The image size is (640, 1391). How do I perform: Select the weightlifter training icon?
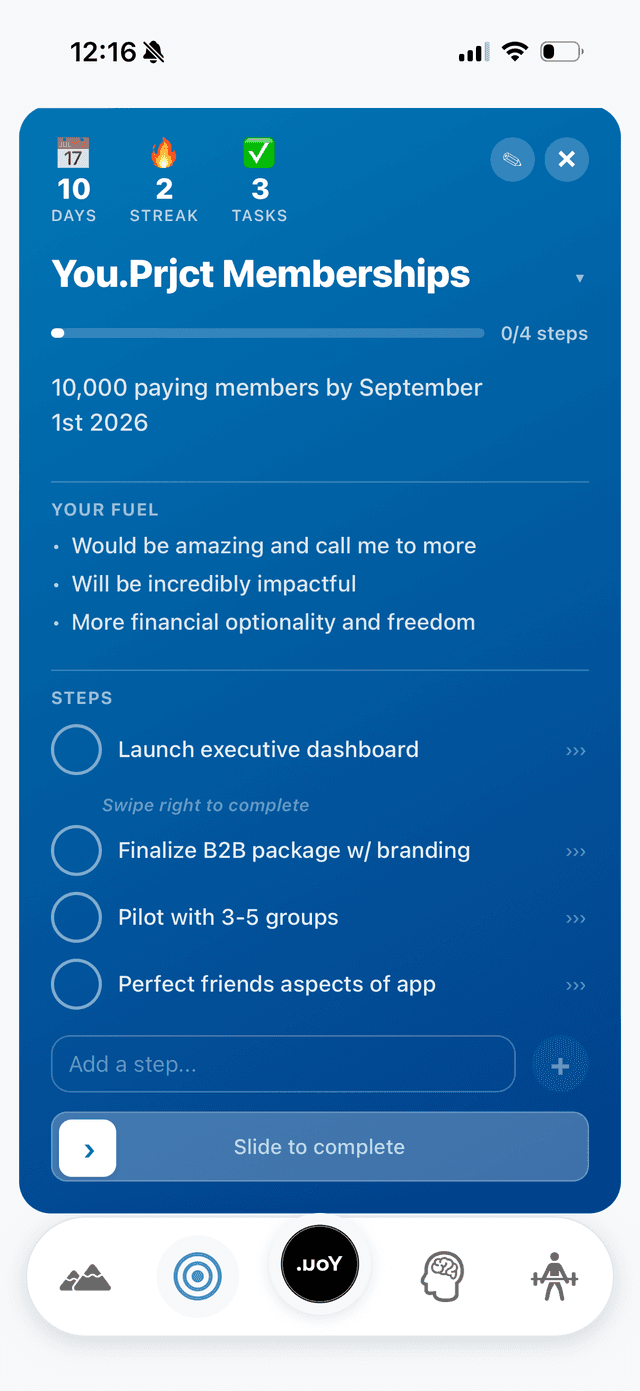pos(556,1275)
